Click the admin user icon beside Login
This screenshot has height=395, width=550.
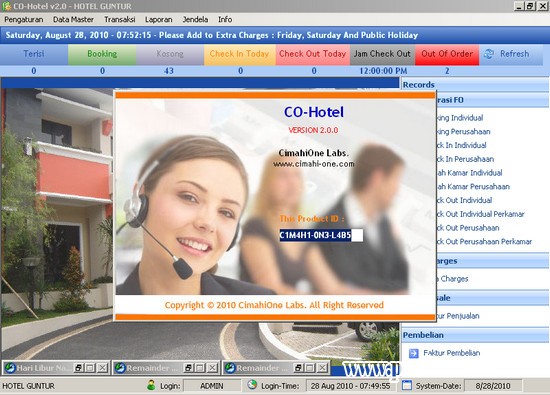(x=151, y=385)
